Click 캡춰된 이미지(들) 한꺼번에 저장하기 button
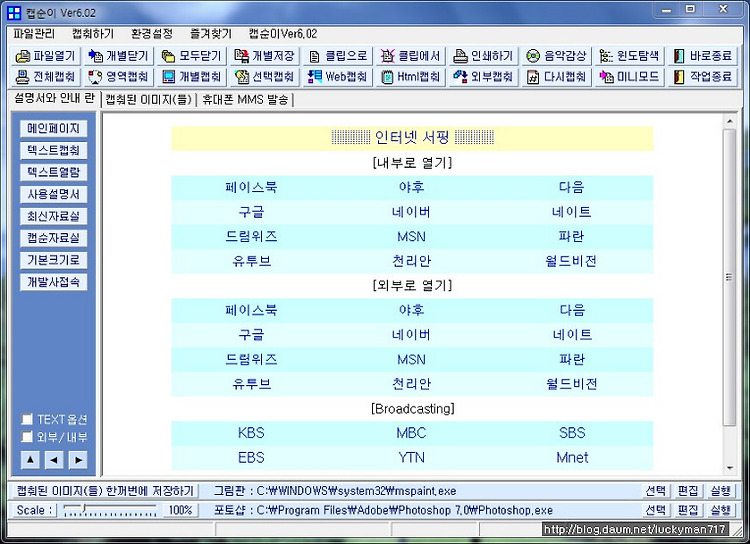Image resolution: width=750 pixels, height=544 pixels. pyautogui.click(x=105, y=491)
